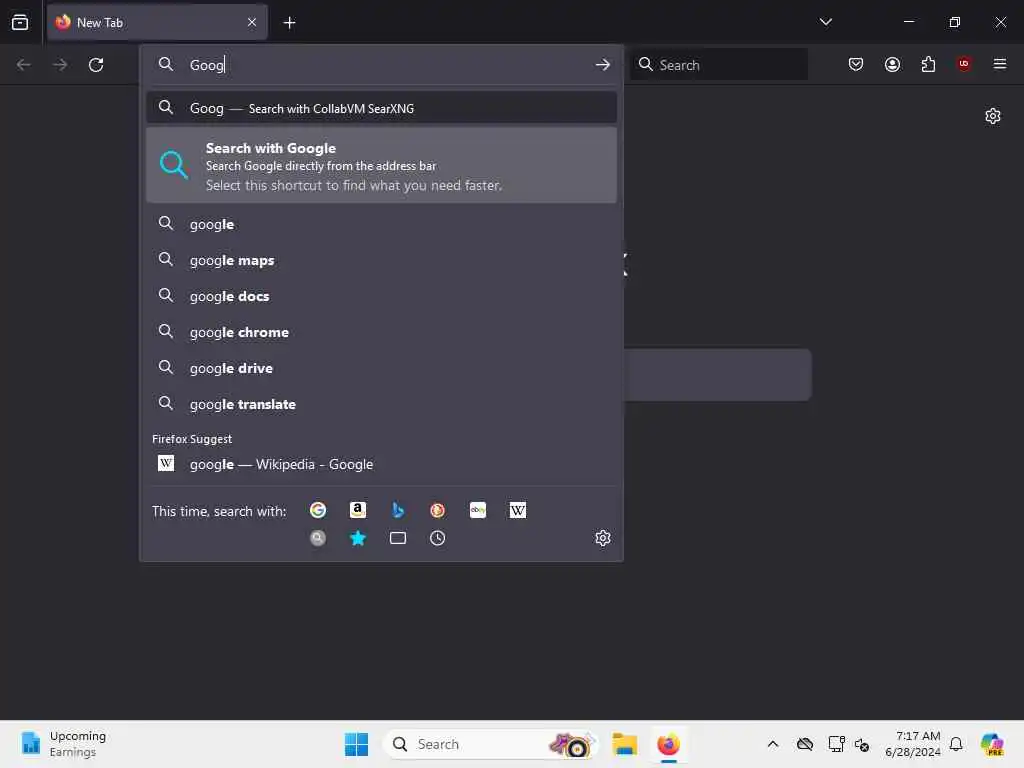Search this time with eBay icon
The height and width of the screenshot is (768, 1024).
(478, 510)
